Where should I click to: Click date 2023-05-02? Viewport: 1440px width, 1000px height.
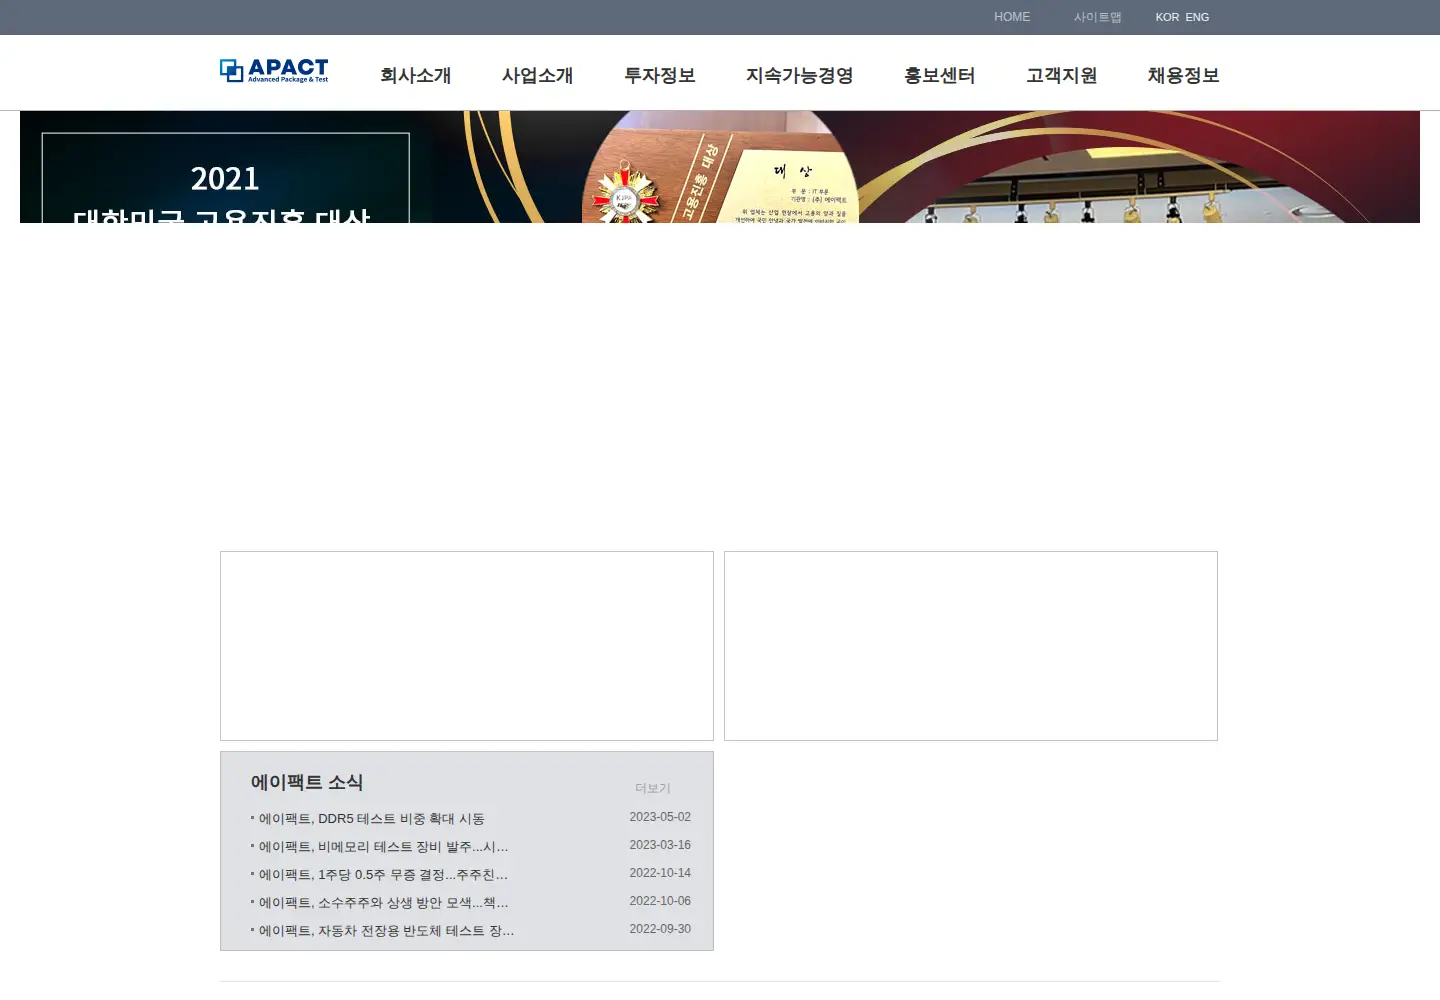[x=660, y=817]
